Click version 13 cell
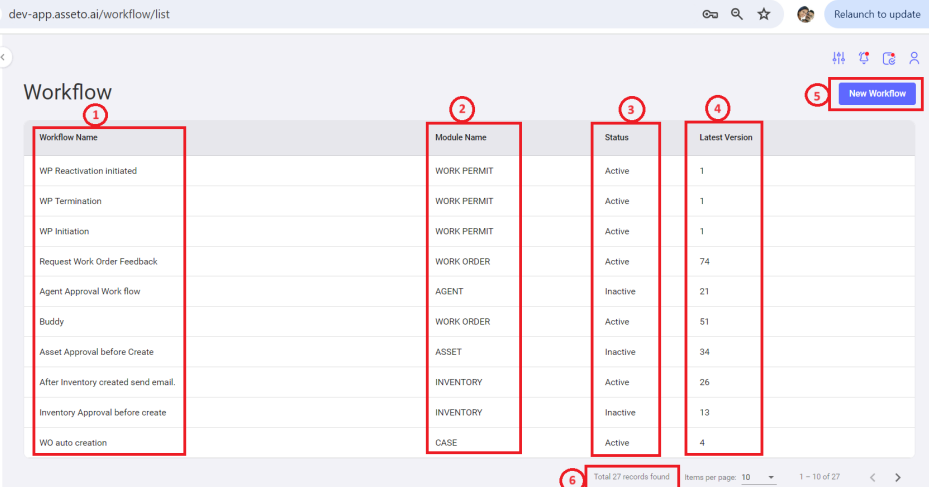The image size is (929, 487). (704, 412)
